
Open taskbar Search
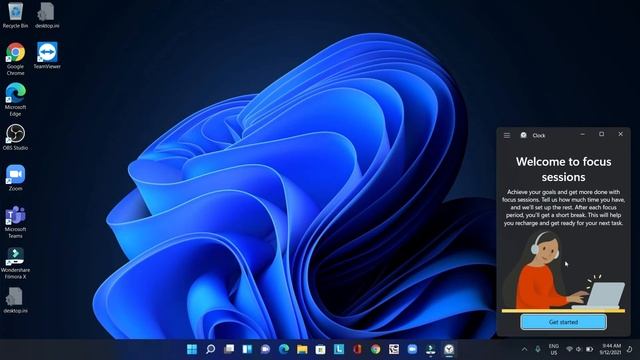pyautogui.click(x=210, y=349)
